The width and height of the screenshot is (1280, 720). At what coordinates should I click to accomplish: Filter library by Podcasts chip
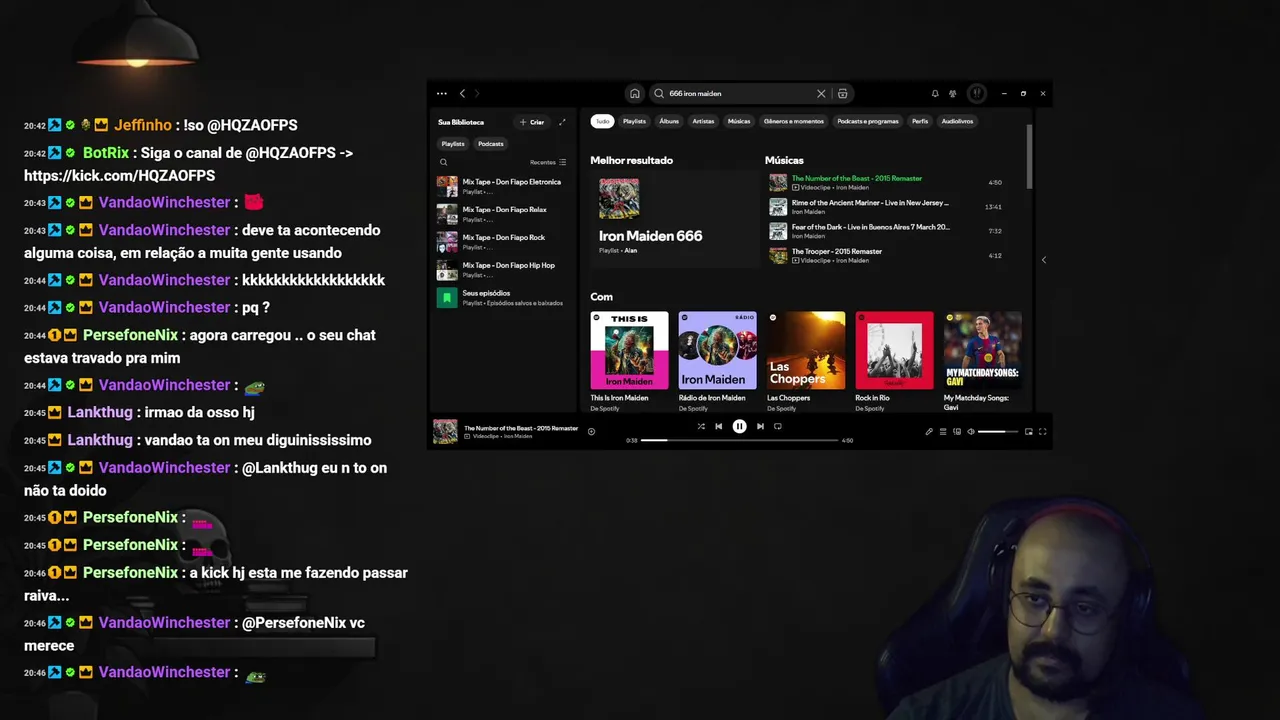click(490, 144)
